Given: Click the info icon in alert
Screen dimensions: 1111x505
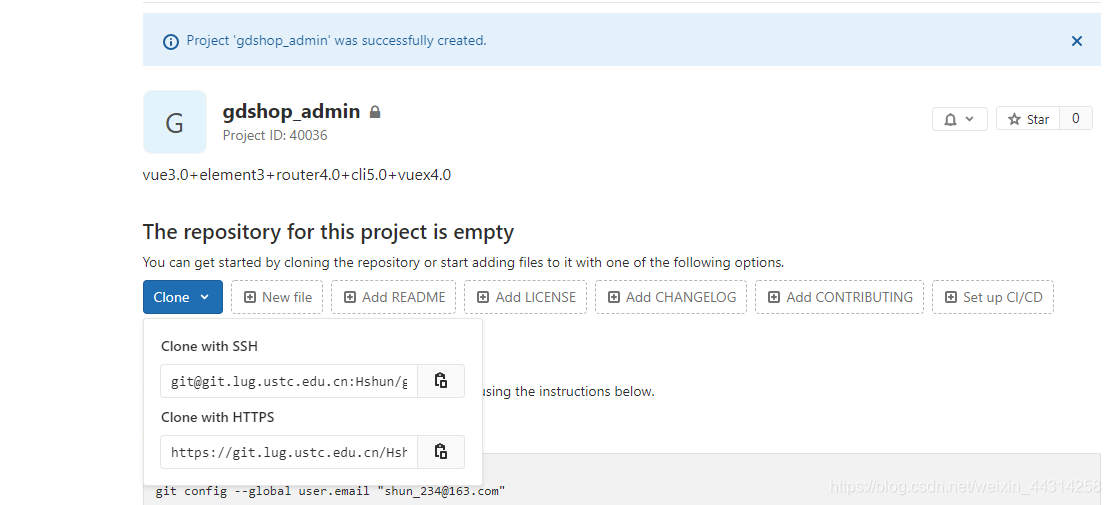Looking at the screenshot, I should [x=171, y=42].
